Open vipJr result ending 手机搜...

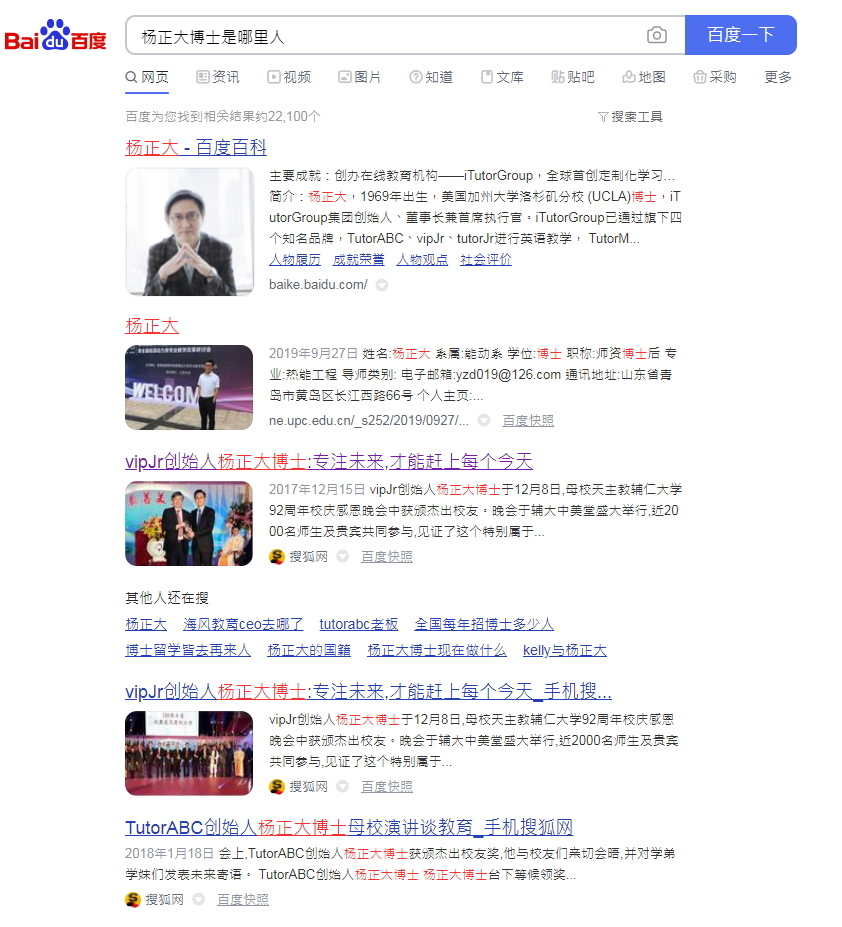(x=368, y=691)
